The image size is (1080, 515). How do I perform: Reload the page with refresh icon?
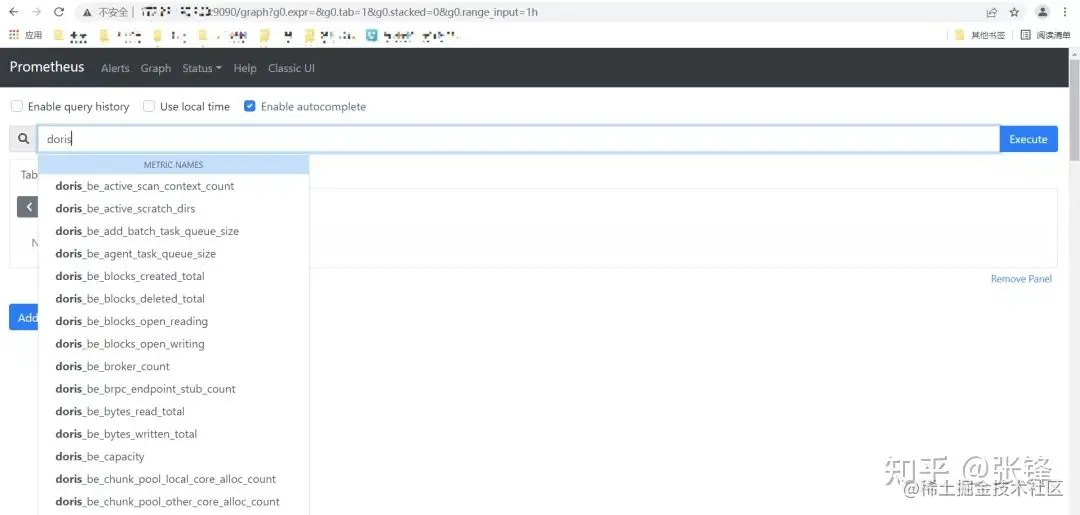click(x=59, y=12)
